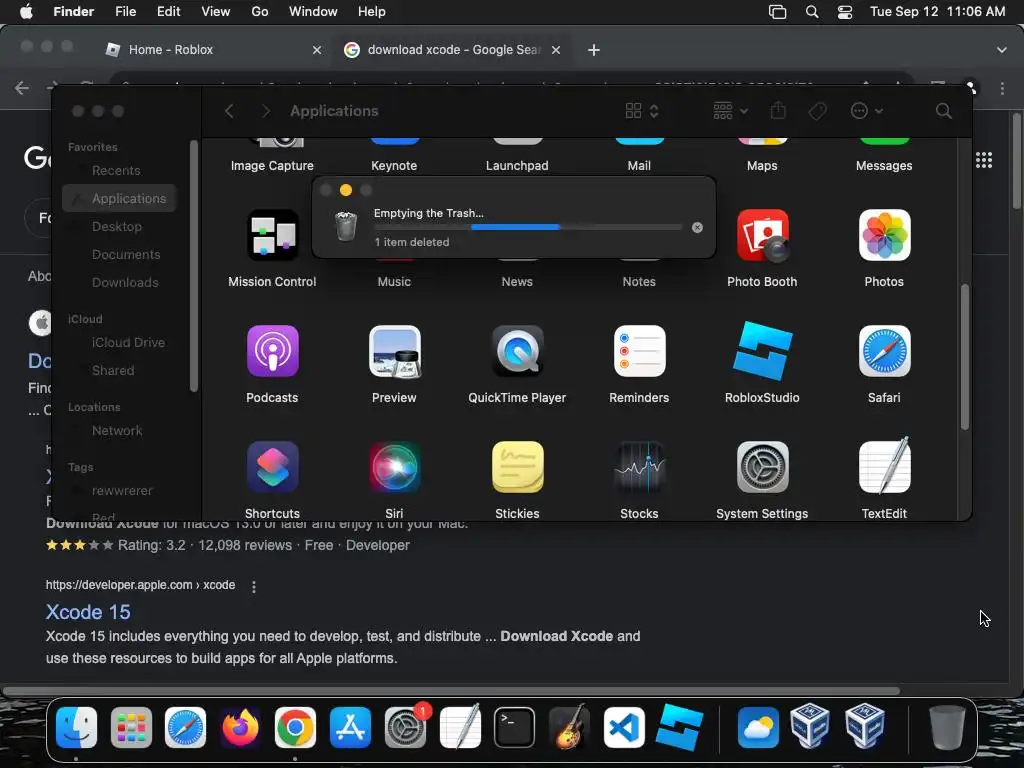This screenshot has height=768, width=1024.
Task: Open Launchpad from the Dock
Action: (x=131, y=727)
